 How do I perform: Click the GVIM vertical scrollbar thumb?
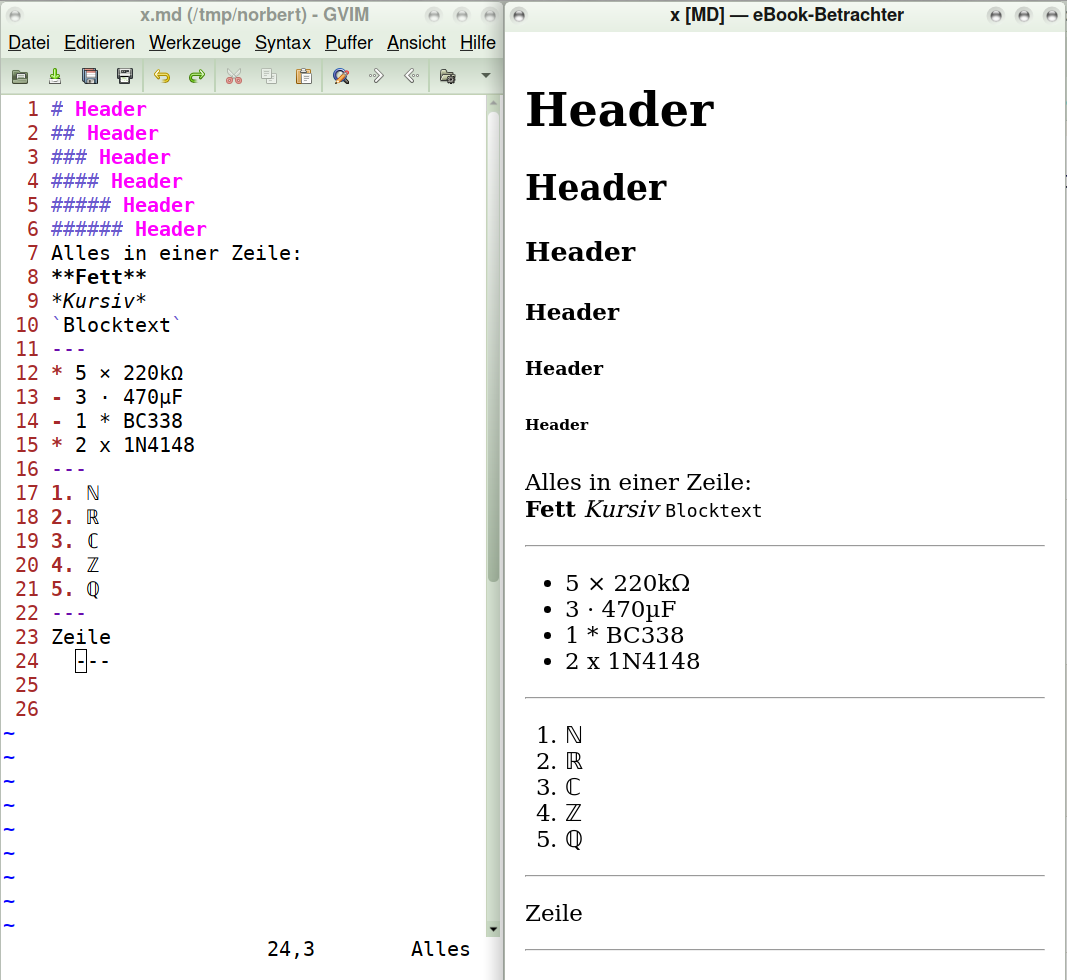coord(493,346)
